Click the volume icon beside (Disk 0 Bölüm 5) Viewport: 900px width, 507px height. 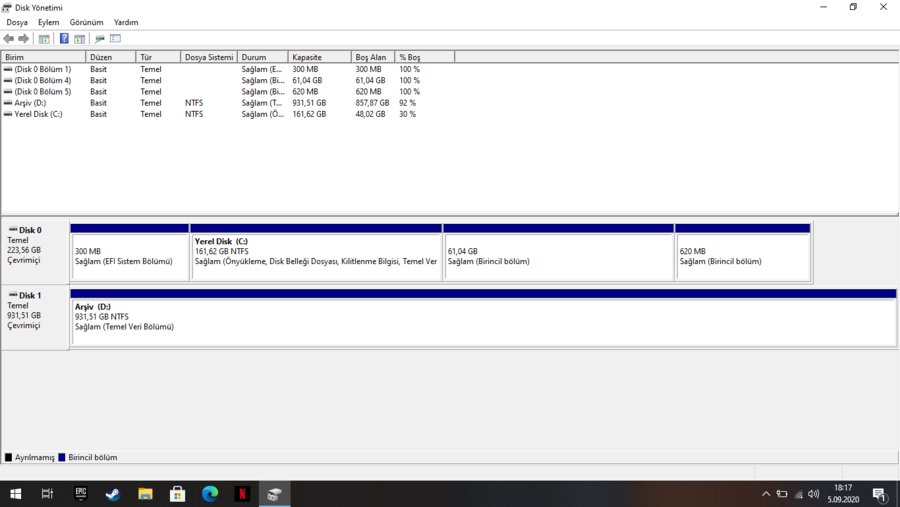tap(7, 91)
